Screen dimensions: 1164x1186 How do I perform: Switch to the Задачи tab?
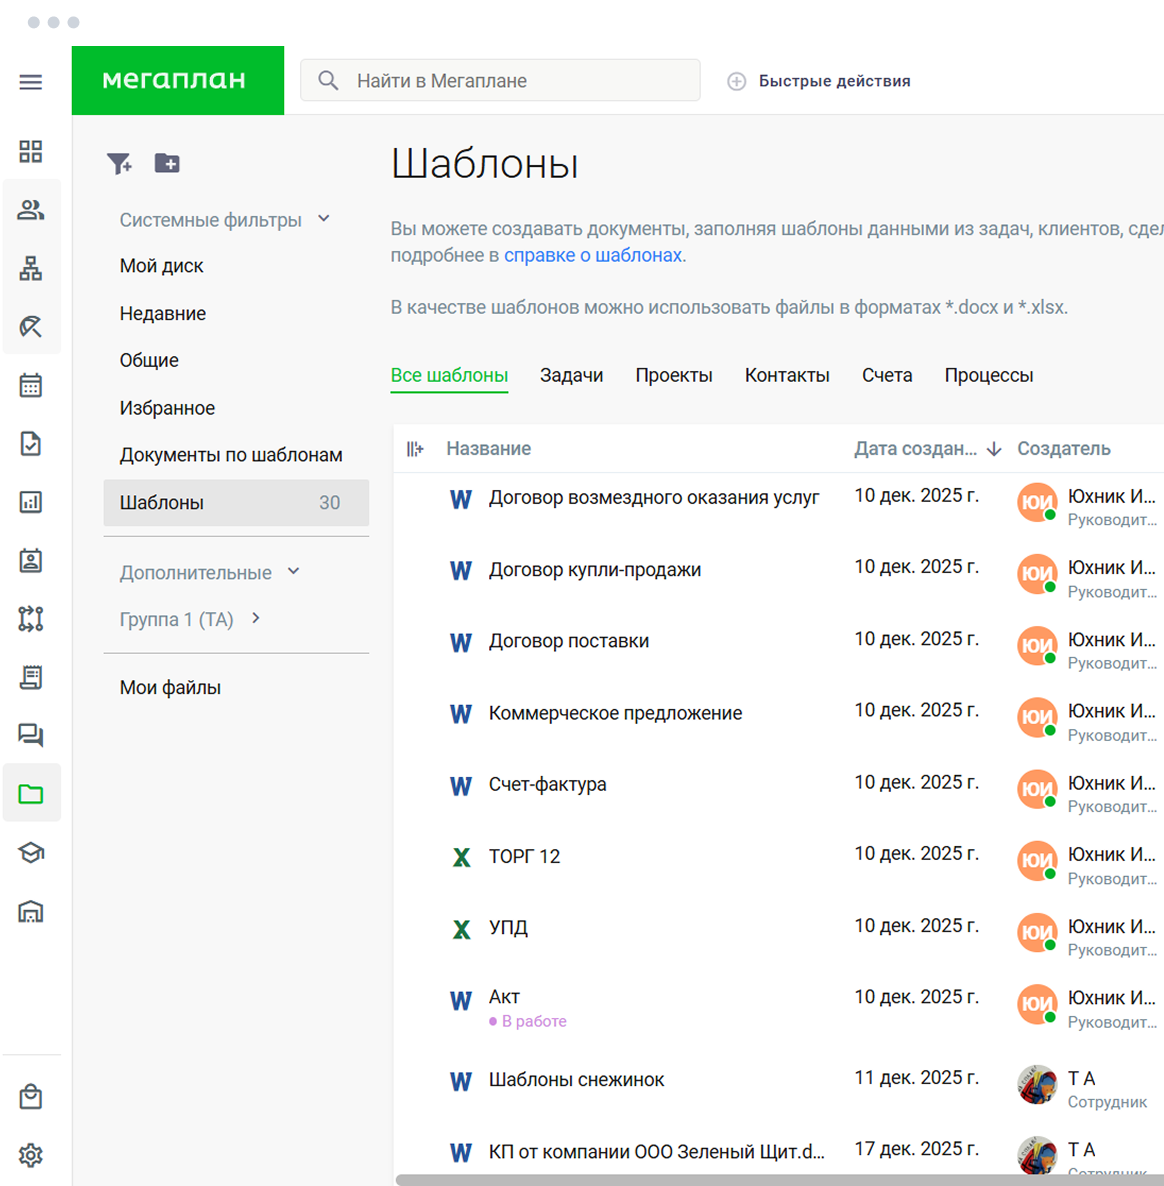[x=571, y=375]
